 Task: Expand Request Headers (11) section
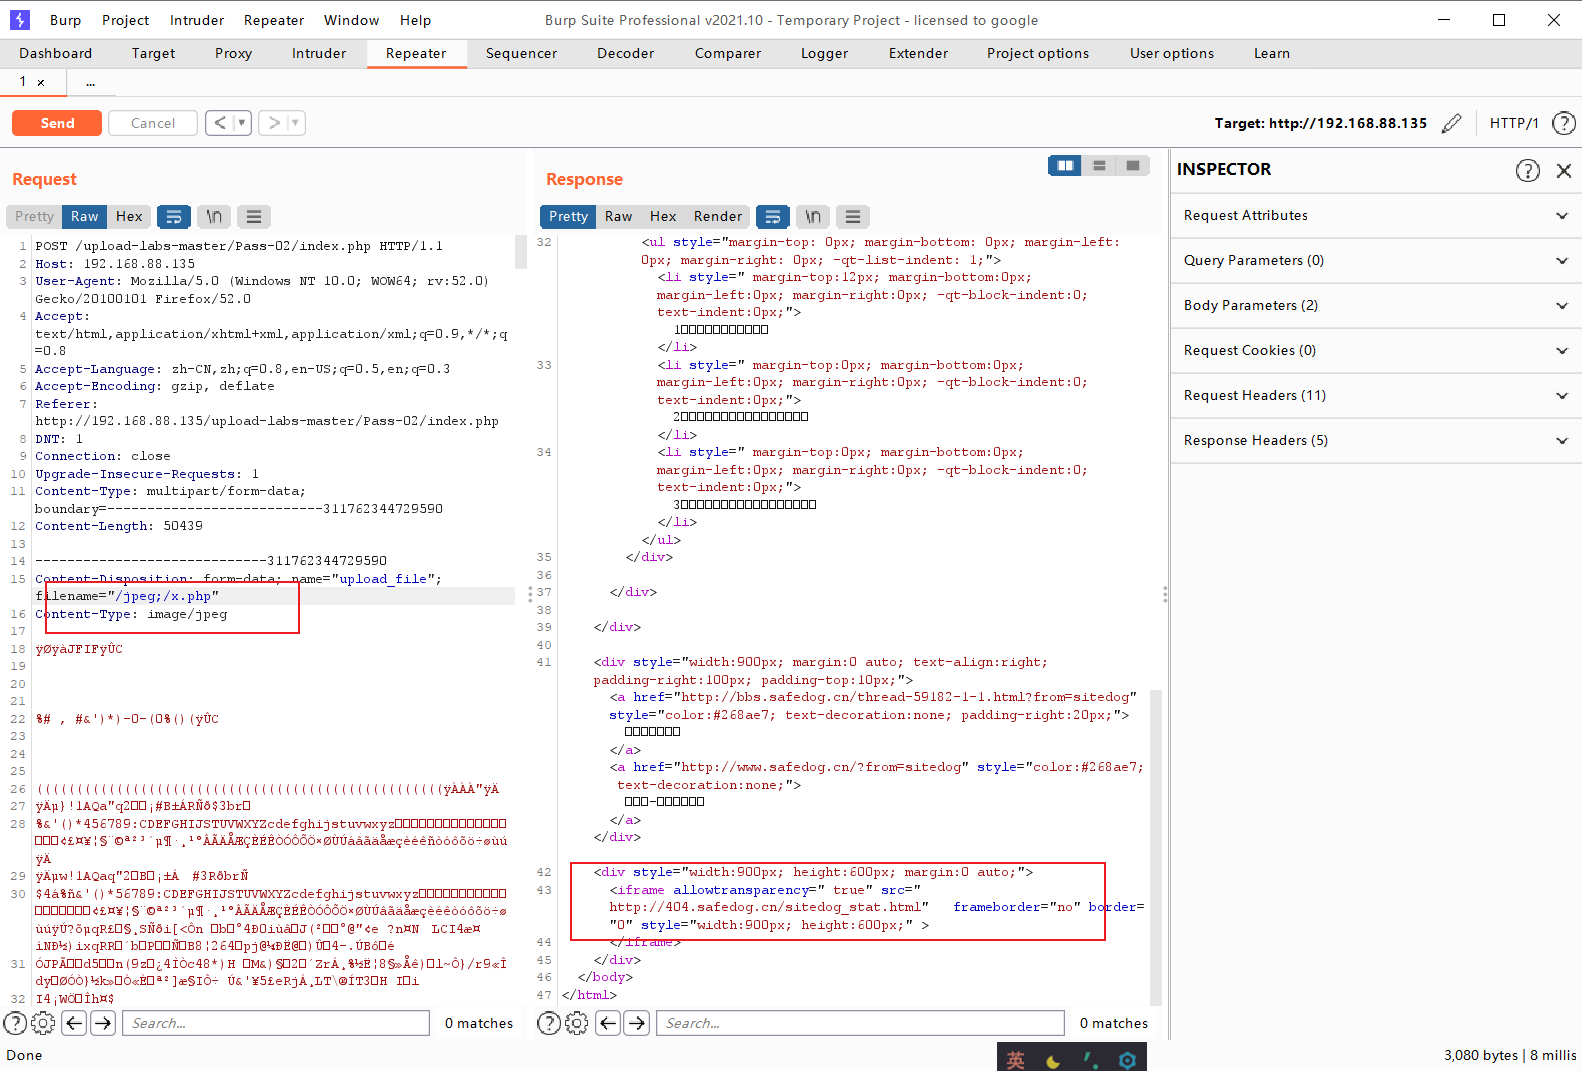click(x=1376, y=396)
